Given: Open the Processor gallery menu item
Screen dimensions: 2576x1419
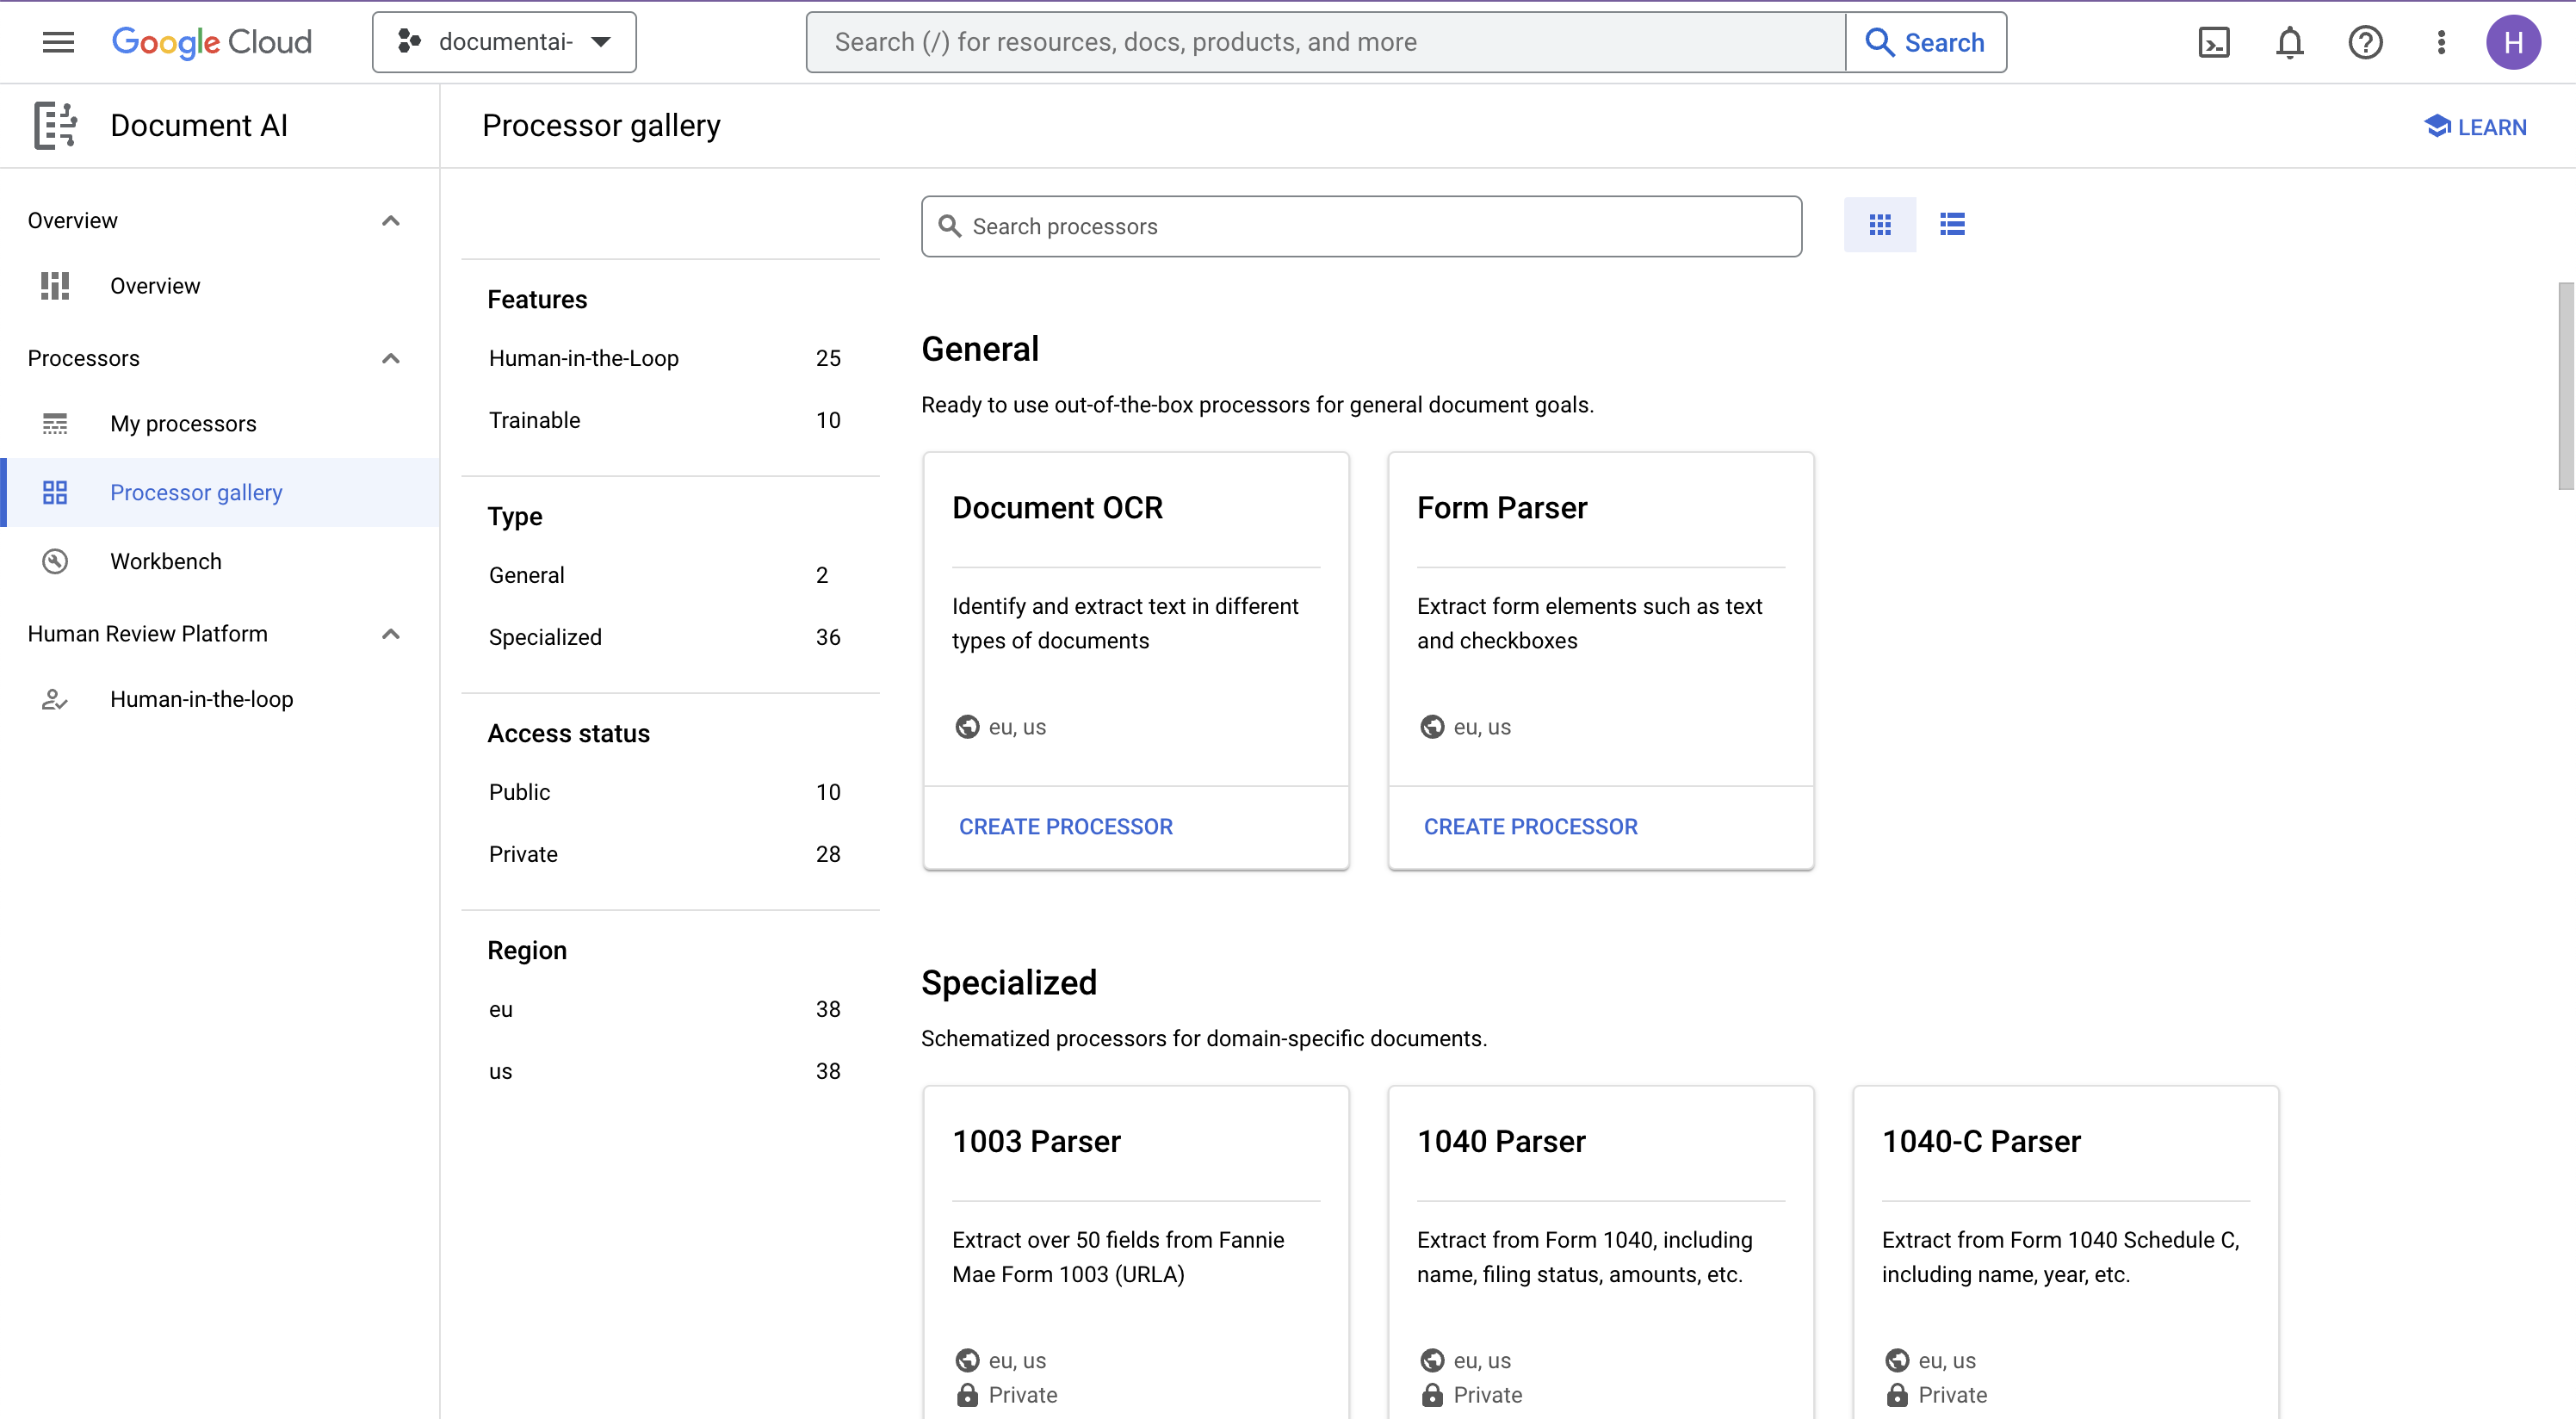Looking at the screenshot, I should coord(195,491).
